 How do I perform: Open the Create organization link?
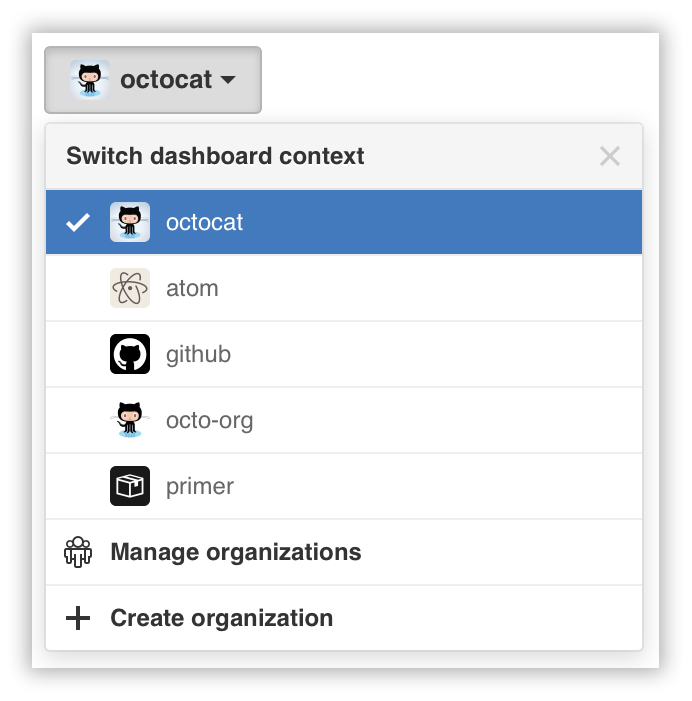click(x=221, y=618)
